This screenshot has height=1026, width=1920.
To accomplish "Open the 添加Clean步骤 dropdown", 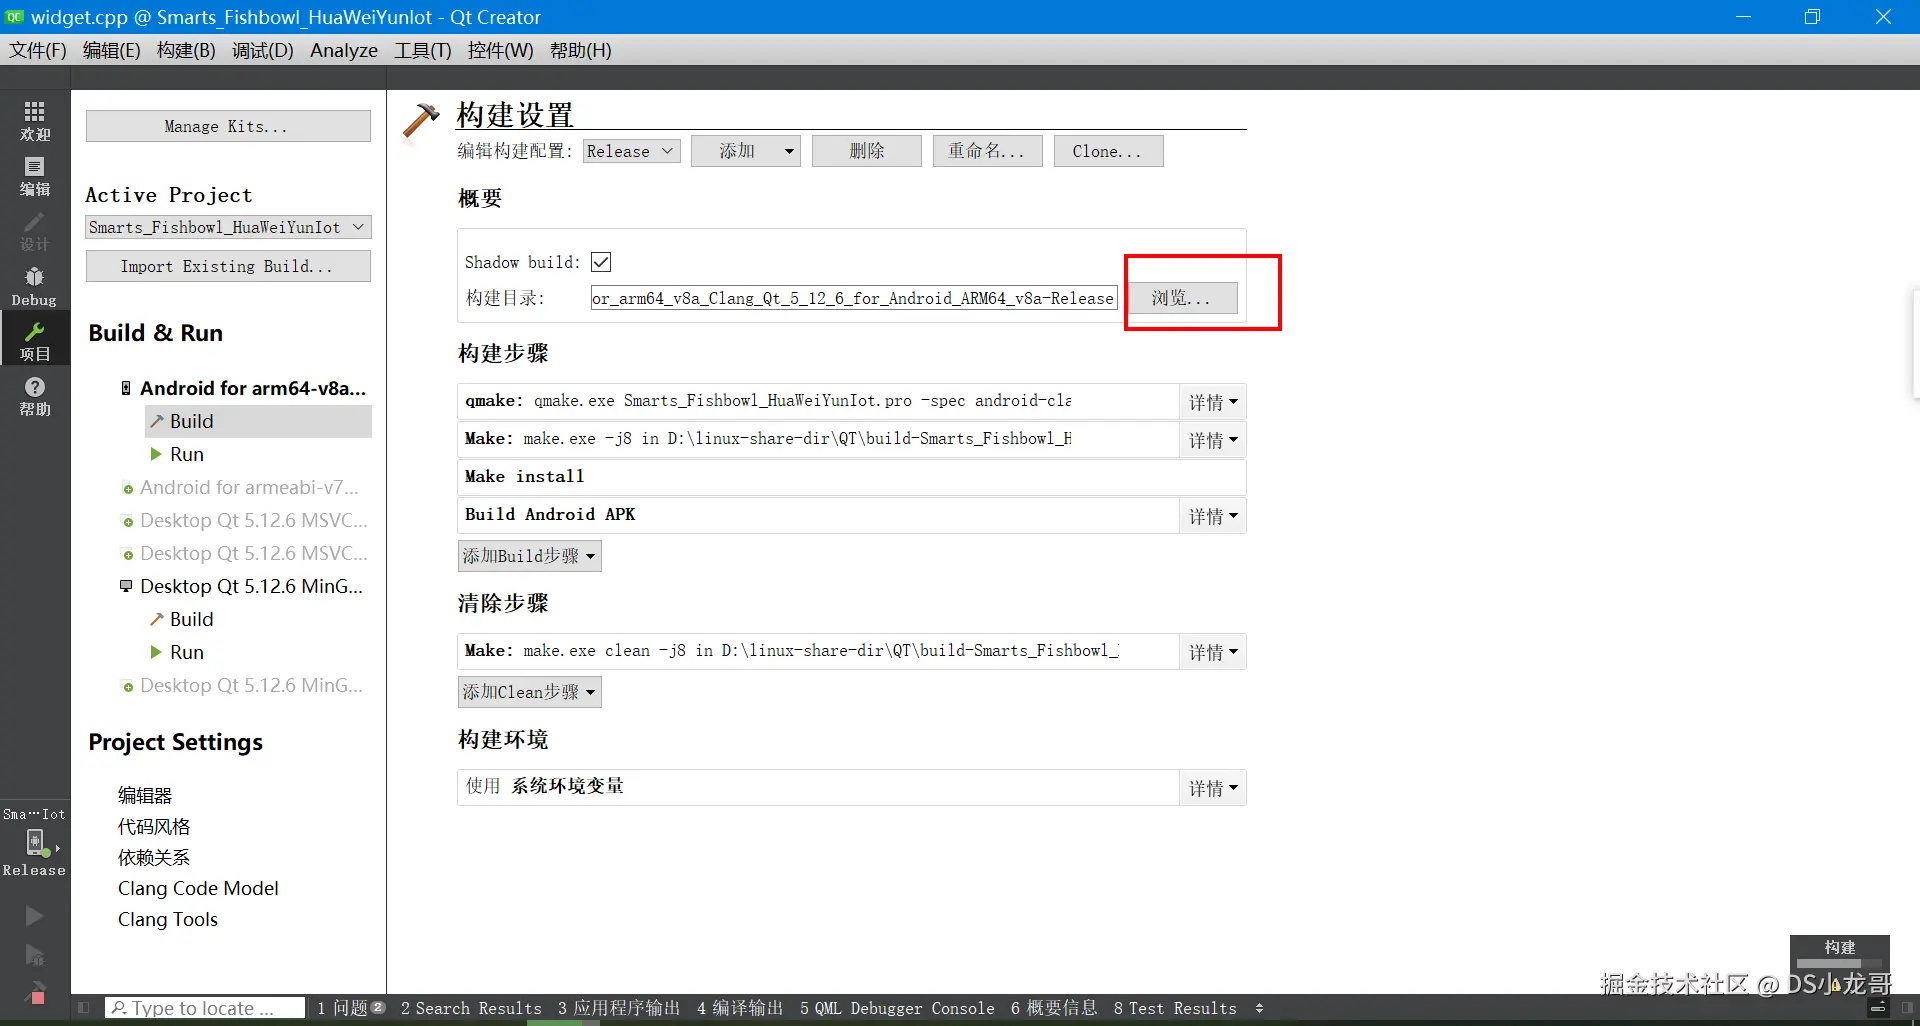I will [529, 692].
